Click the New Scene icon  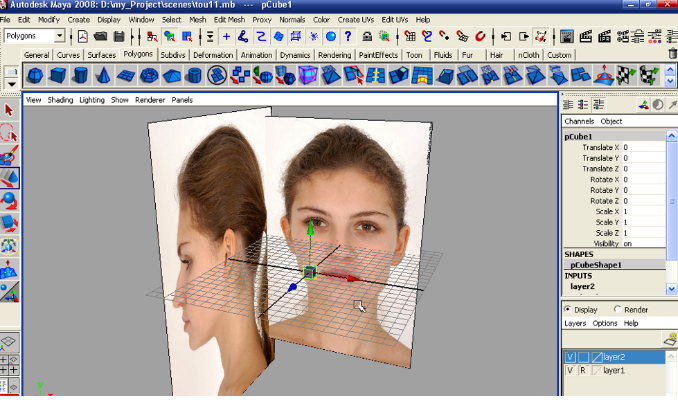[83, 36]
